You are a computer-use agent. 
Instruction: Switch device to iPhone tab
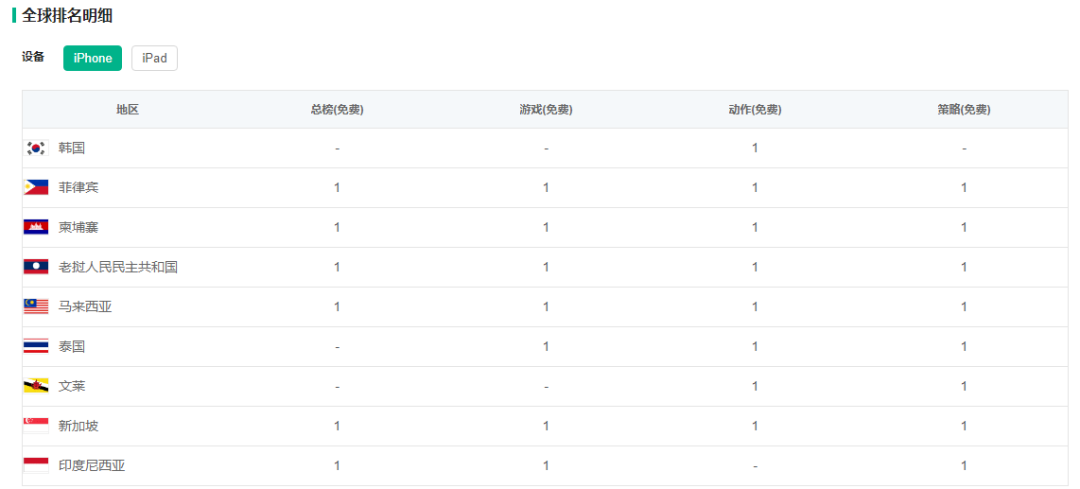(92, 58)
